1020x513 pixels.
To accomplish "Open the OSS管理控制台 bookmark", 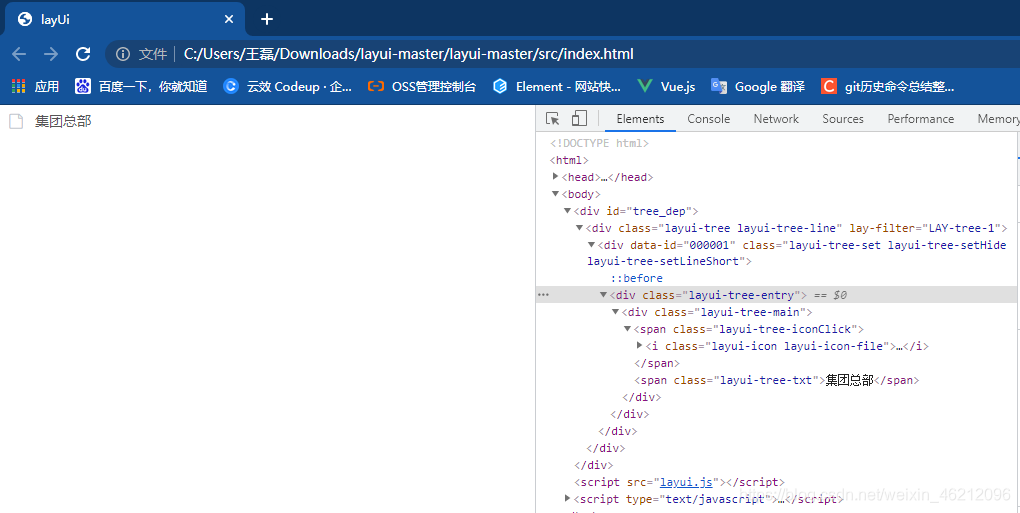I will pos(422,86).
